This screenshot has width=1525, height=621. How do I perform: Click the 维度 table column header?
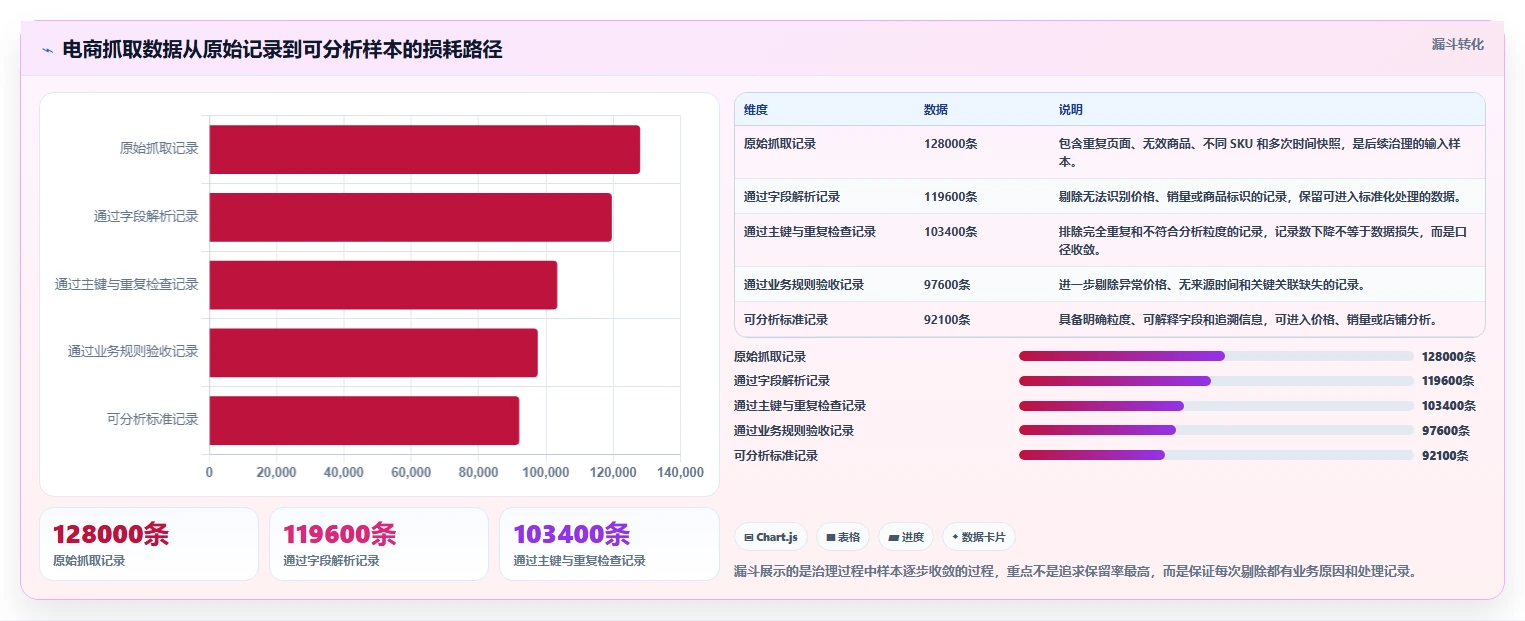click(756, 109)
